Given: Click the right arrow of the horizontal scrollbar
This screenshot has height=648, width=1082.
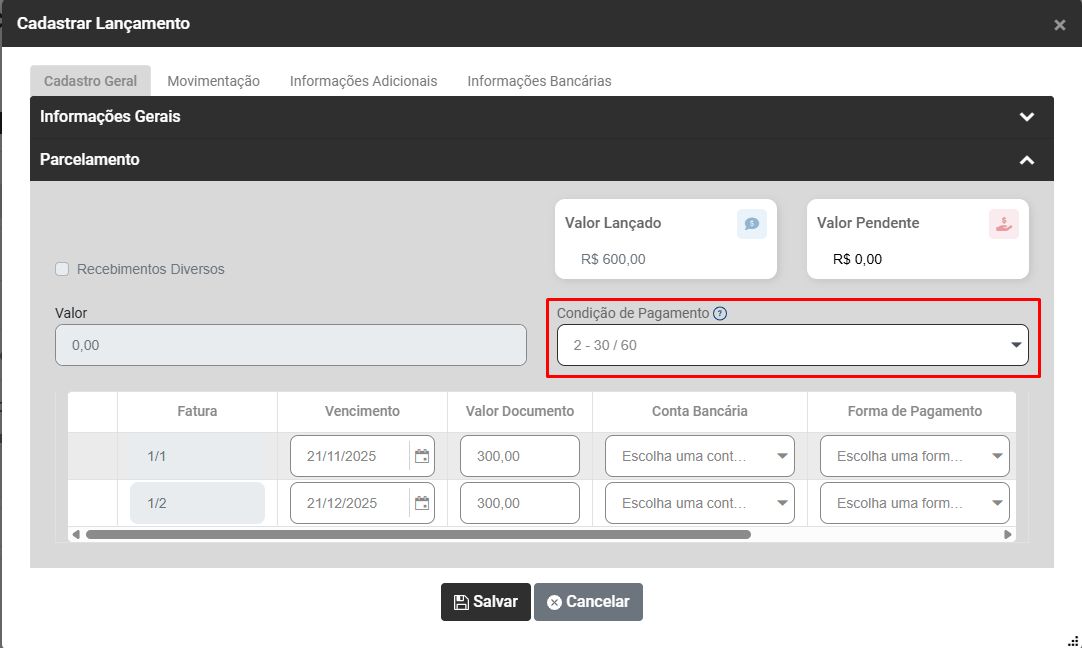Looking at the screenshot, I should pyautogui.click(x=1007, y=534).
